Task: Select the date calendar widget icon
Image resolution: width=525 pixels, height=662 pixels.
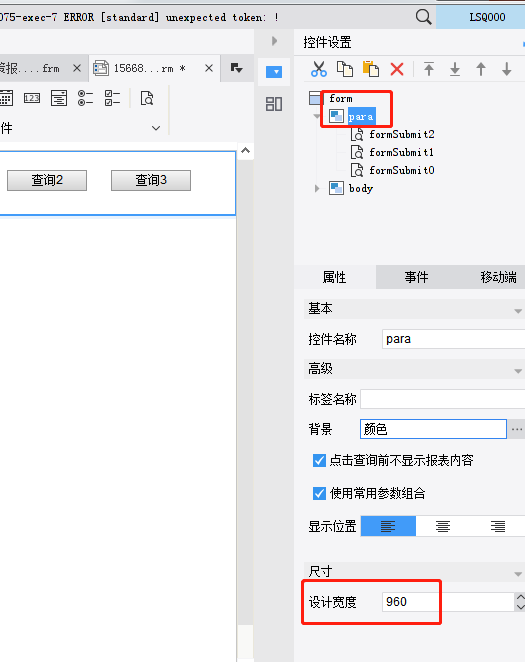Action: tap(6, 98)
